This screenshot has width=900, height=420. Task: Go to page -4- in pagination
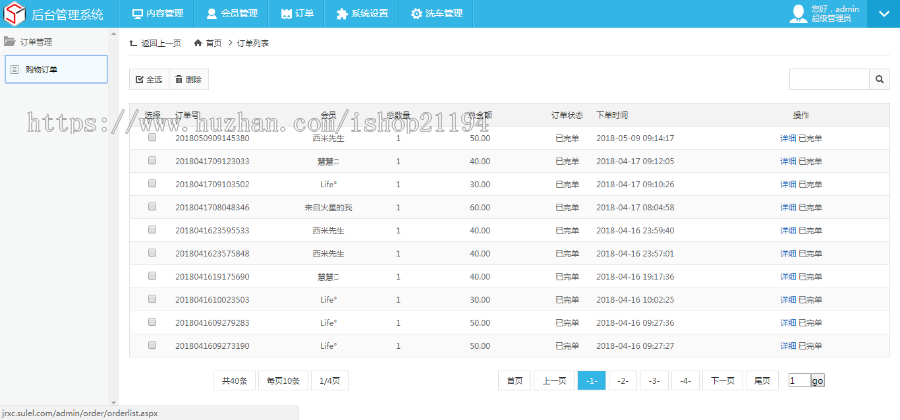tap(685, 380)
